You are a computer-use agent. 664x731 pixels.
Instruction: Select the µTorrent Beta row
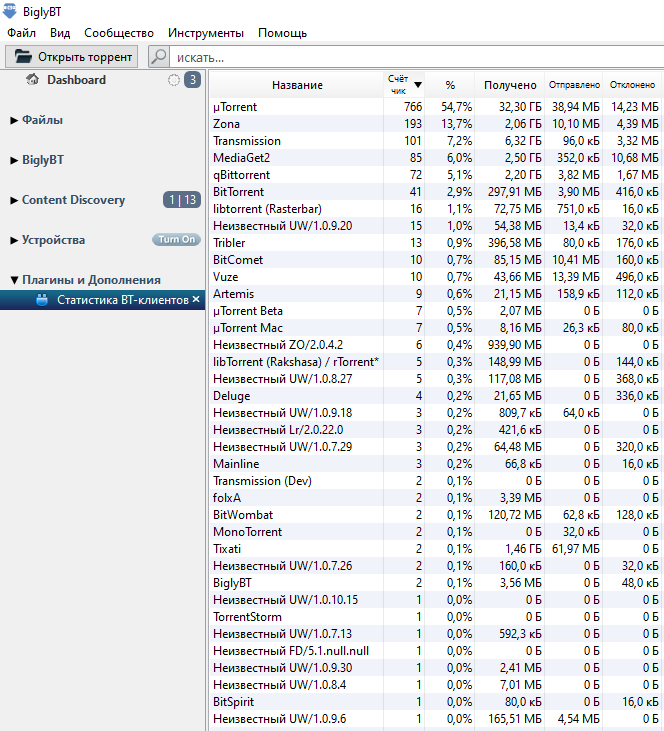pyautogui.click(x=436, y=311)
